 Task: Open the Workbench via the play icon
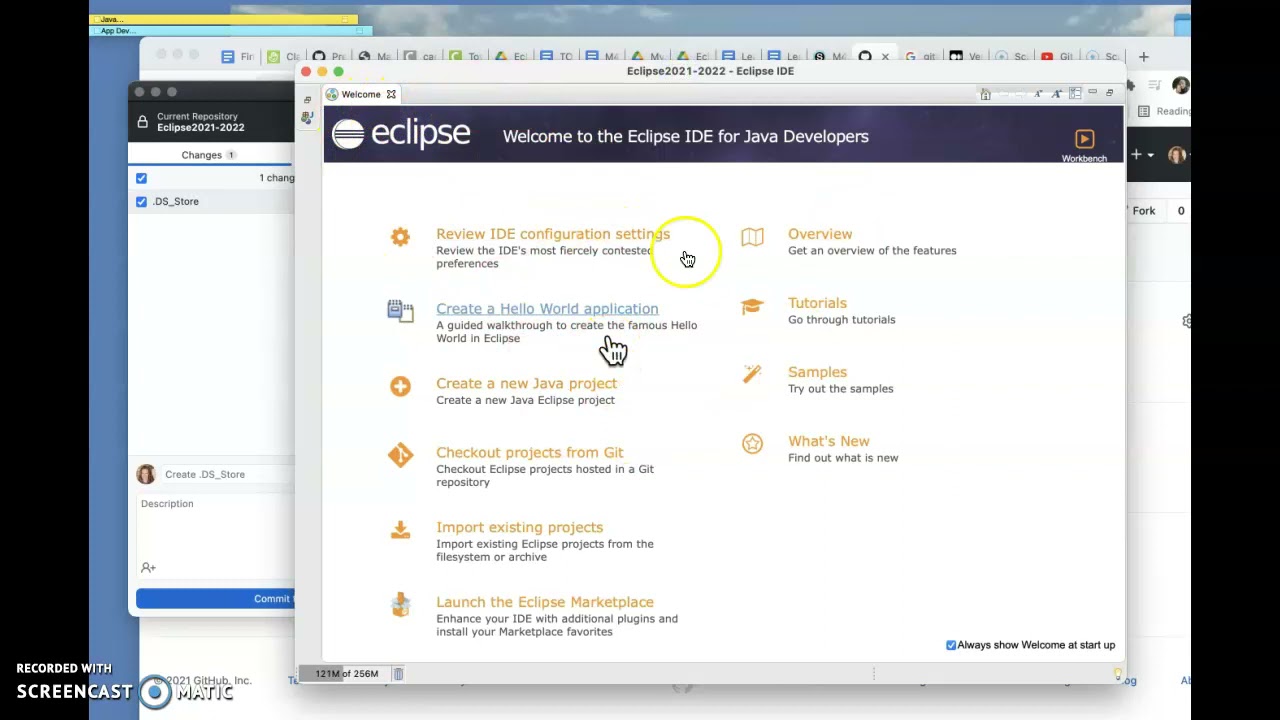point(1085,139)
